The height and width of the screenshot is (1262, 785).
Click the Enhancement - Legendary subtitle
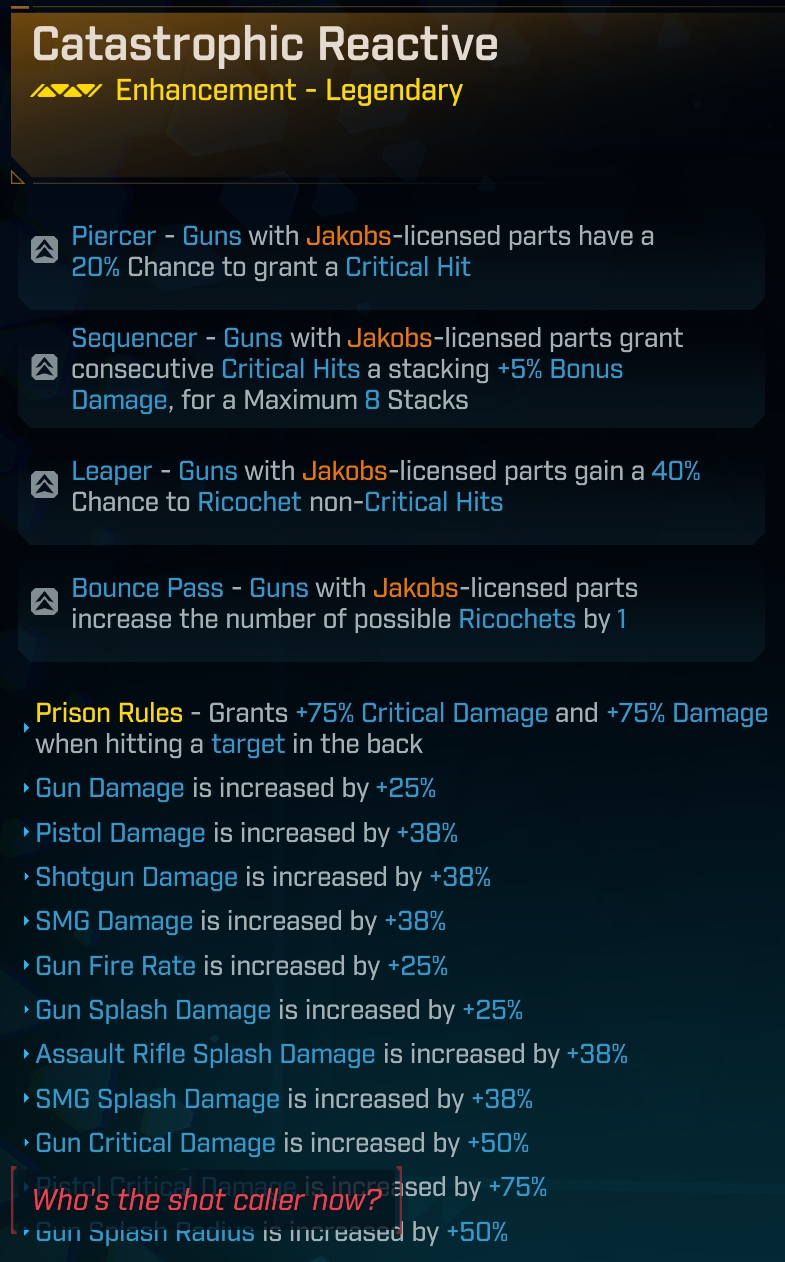click(289, 91)
